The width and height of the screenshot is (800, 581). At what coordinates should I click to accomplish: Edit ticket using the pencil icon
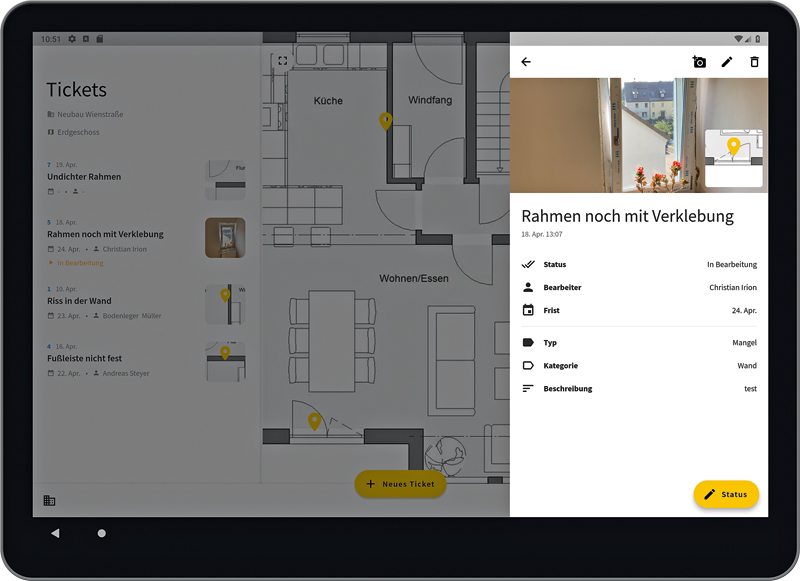pyautogui.click(x=727, y=62)
